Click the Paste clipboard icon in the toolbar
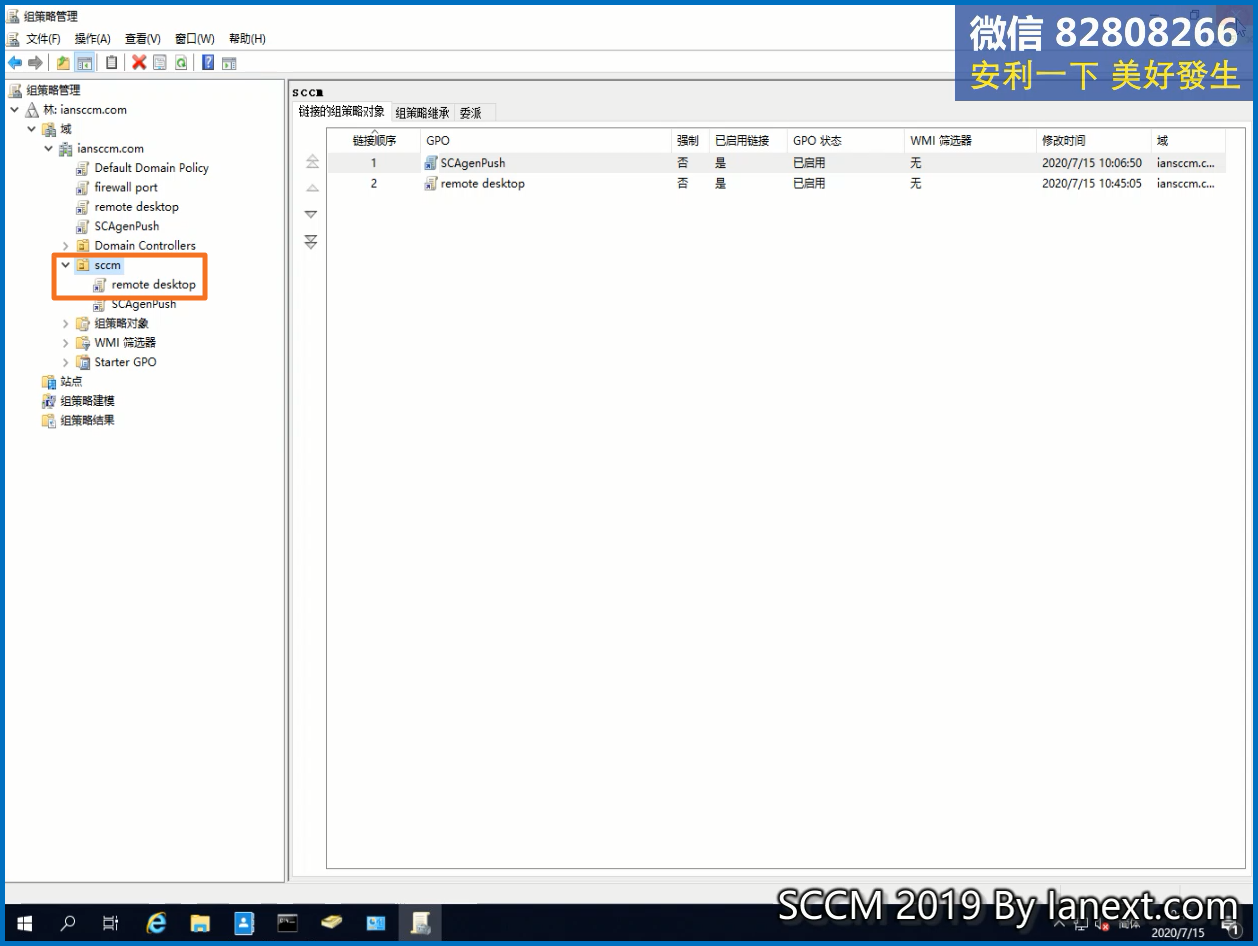The image size is (1258, 946). tap(112, 63)
